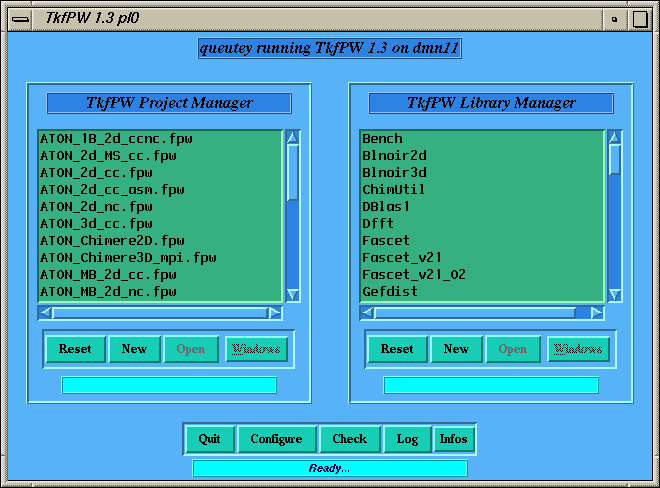The image size is (660, 488).
Task: Open the Configure dialog
Action: [x=277, y=439]
